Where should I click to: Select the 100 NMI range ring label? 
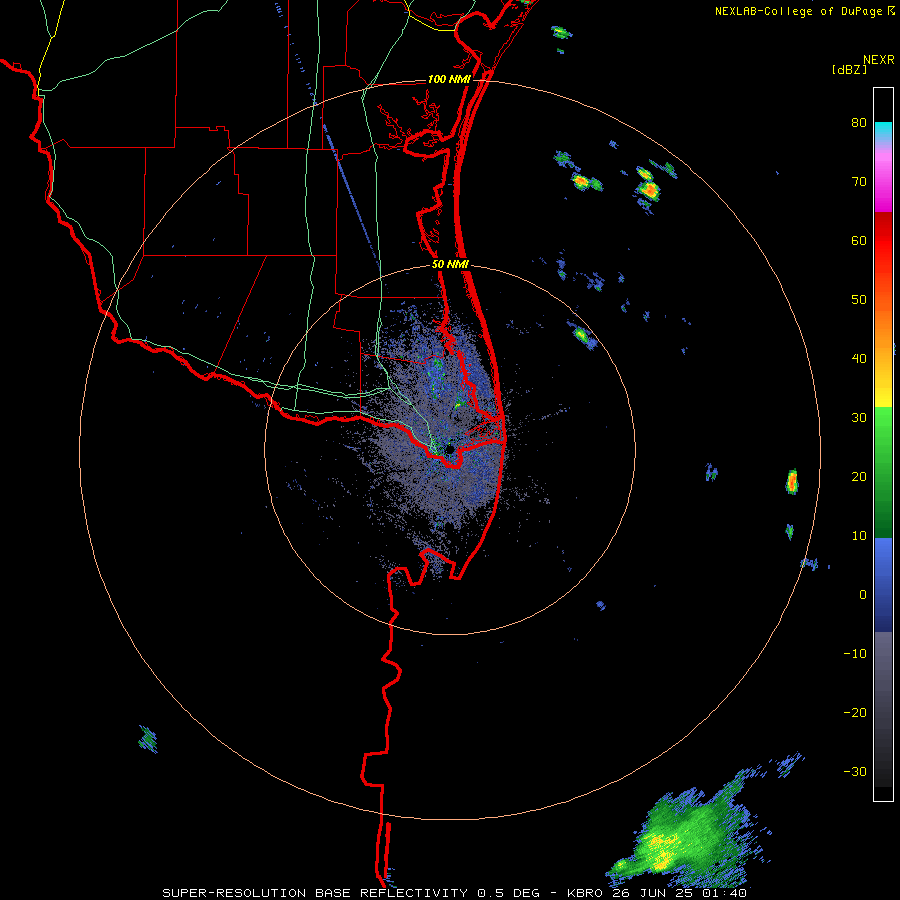pos(449,79)
